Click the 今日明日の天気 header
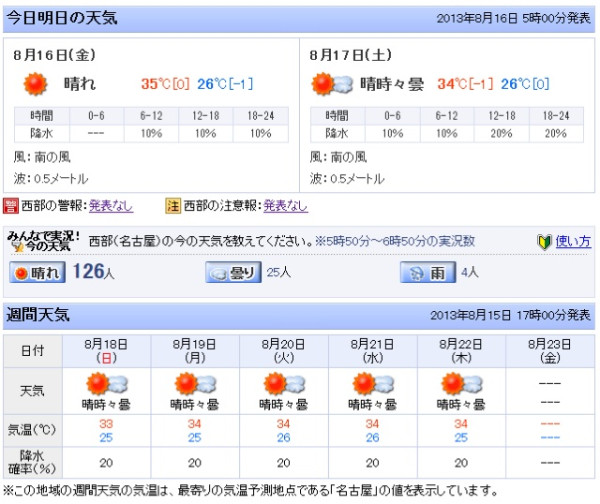The image size is (600, 504). pos(62,18)
